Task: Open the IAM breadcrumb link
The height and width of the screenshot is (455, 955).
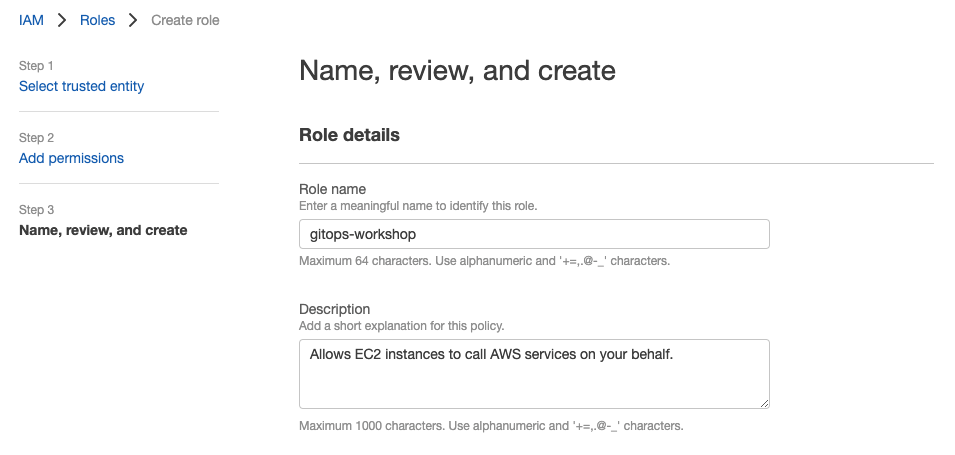Action: coord(31,20)
